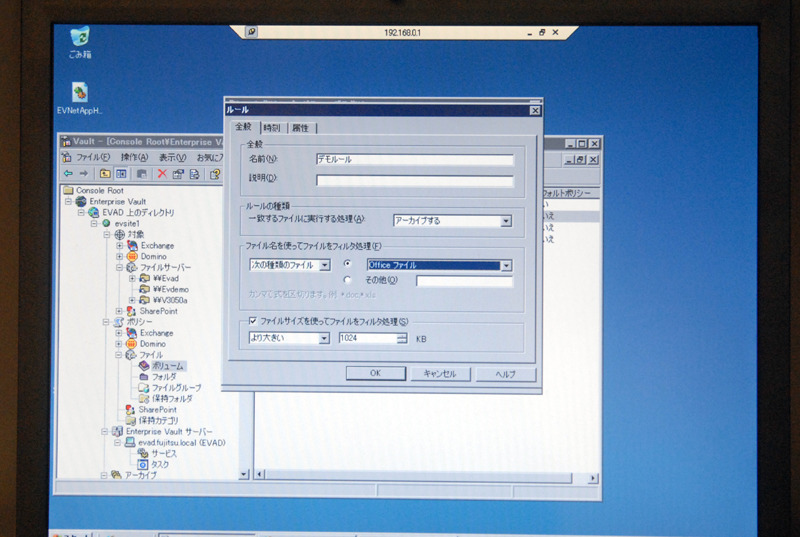This screenshot has height=537, width=800.
Task: Select the evad.fujitsu.local (EVAD) server node
Action: click(175, 443)
